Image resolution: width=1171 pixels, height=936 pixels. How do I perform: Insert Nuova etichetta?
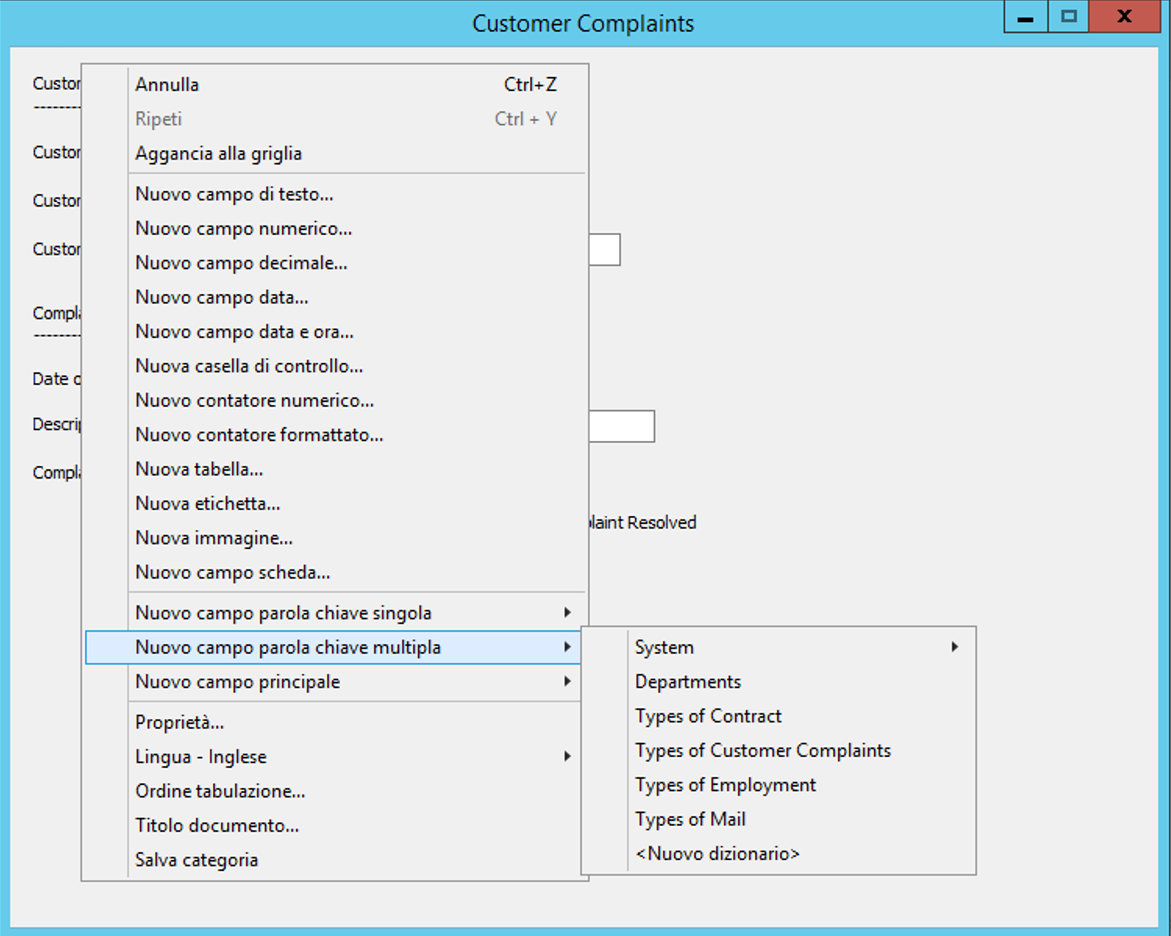point(334,503)
